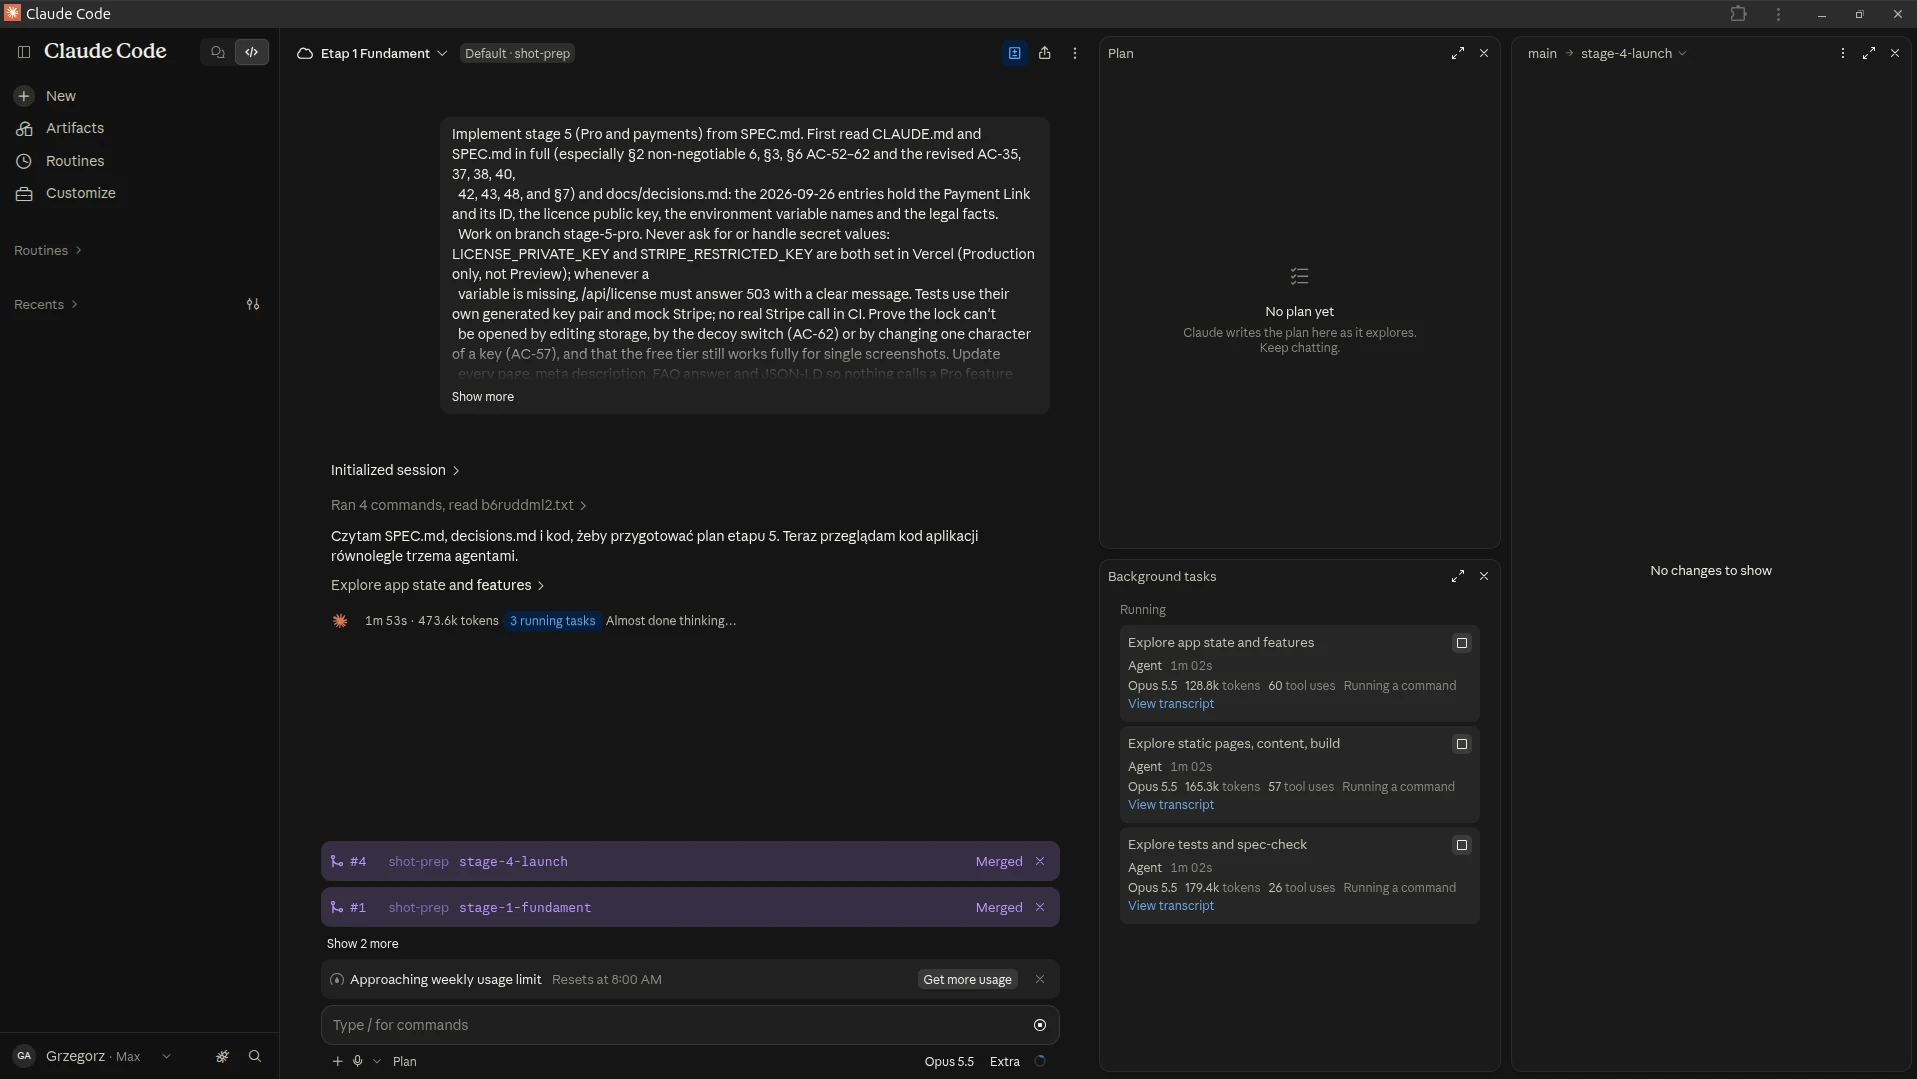
Task: Open the Grzegorz account menu
Action: pyautogui.click(x=92, y=1056)
